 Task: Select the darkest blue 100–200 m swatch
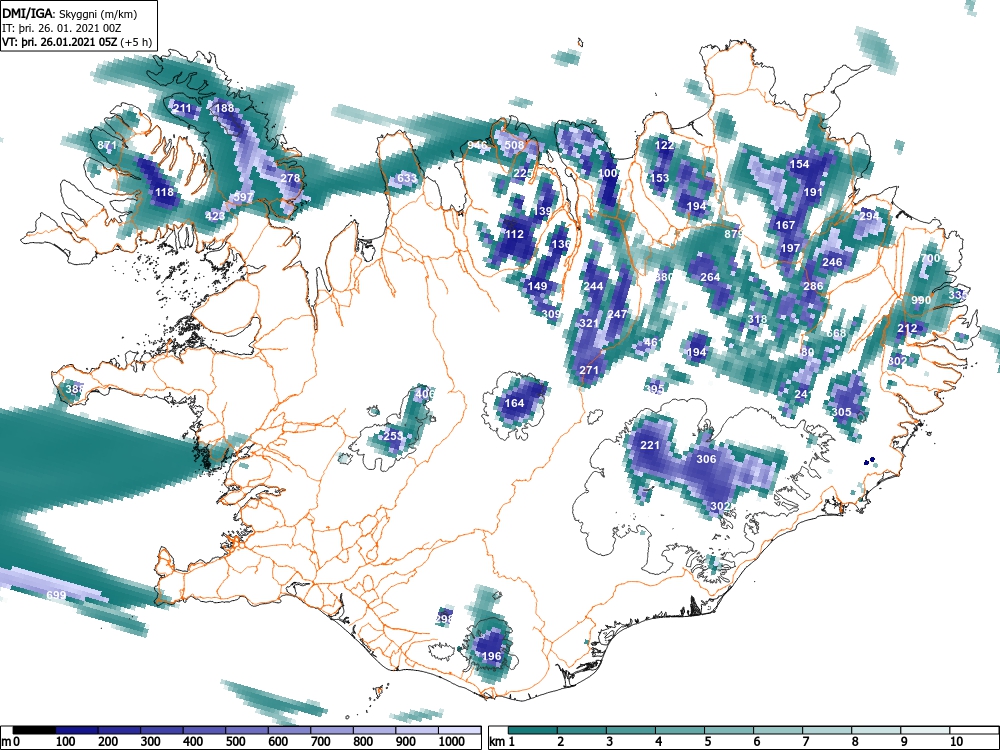(77, 730)
